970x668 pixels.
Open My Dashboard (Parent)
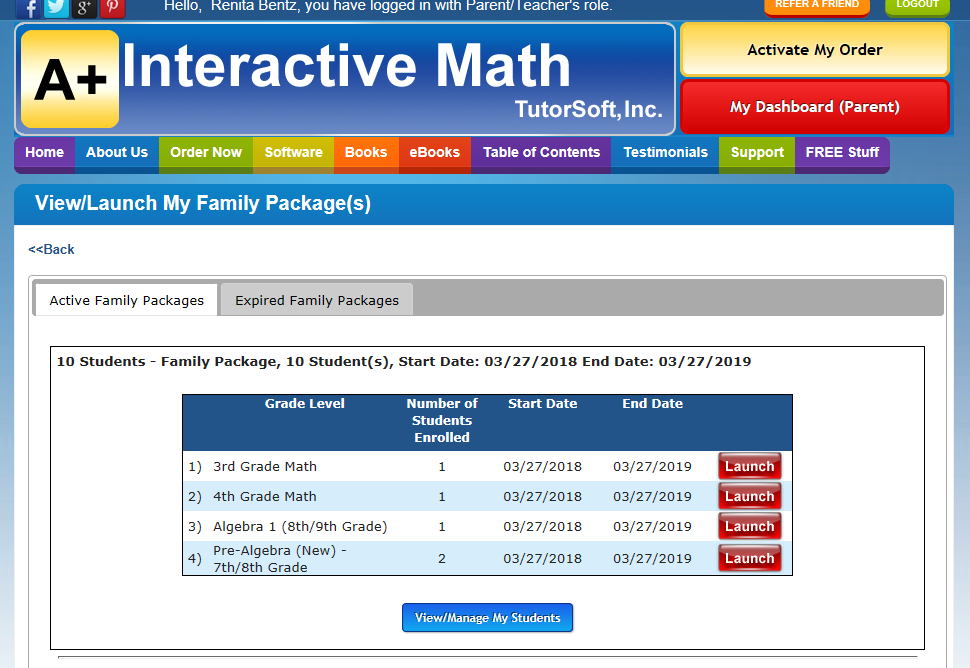click(814, 105)
